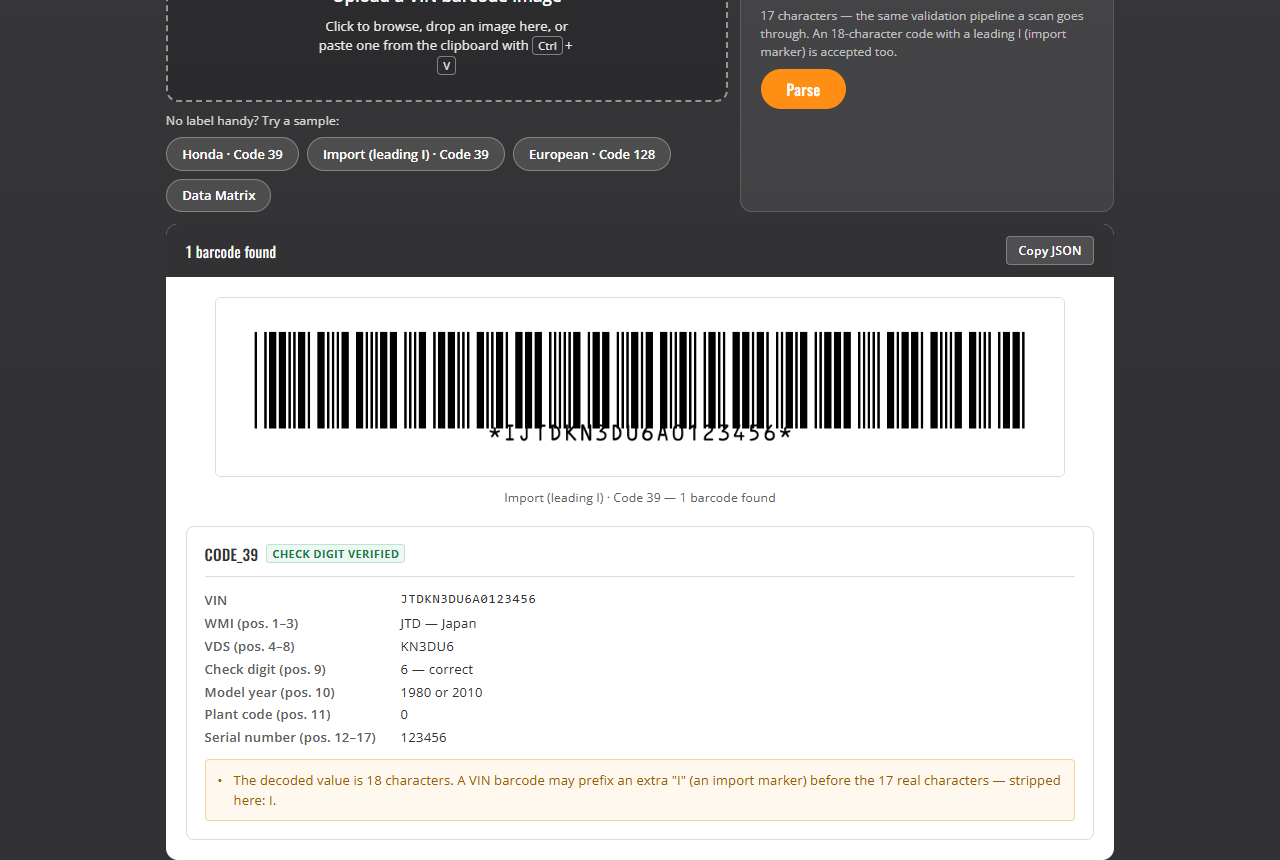Viewport: 1280px width, 860px height.
Task: Select the European · Code 128 sample
Action: (x=592, y=154)
